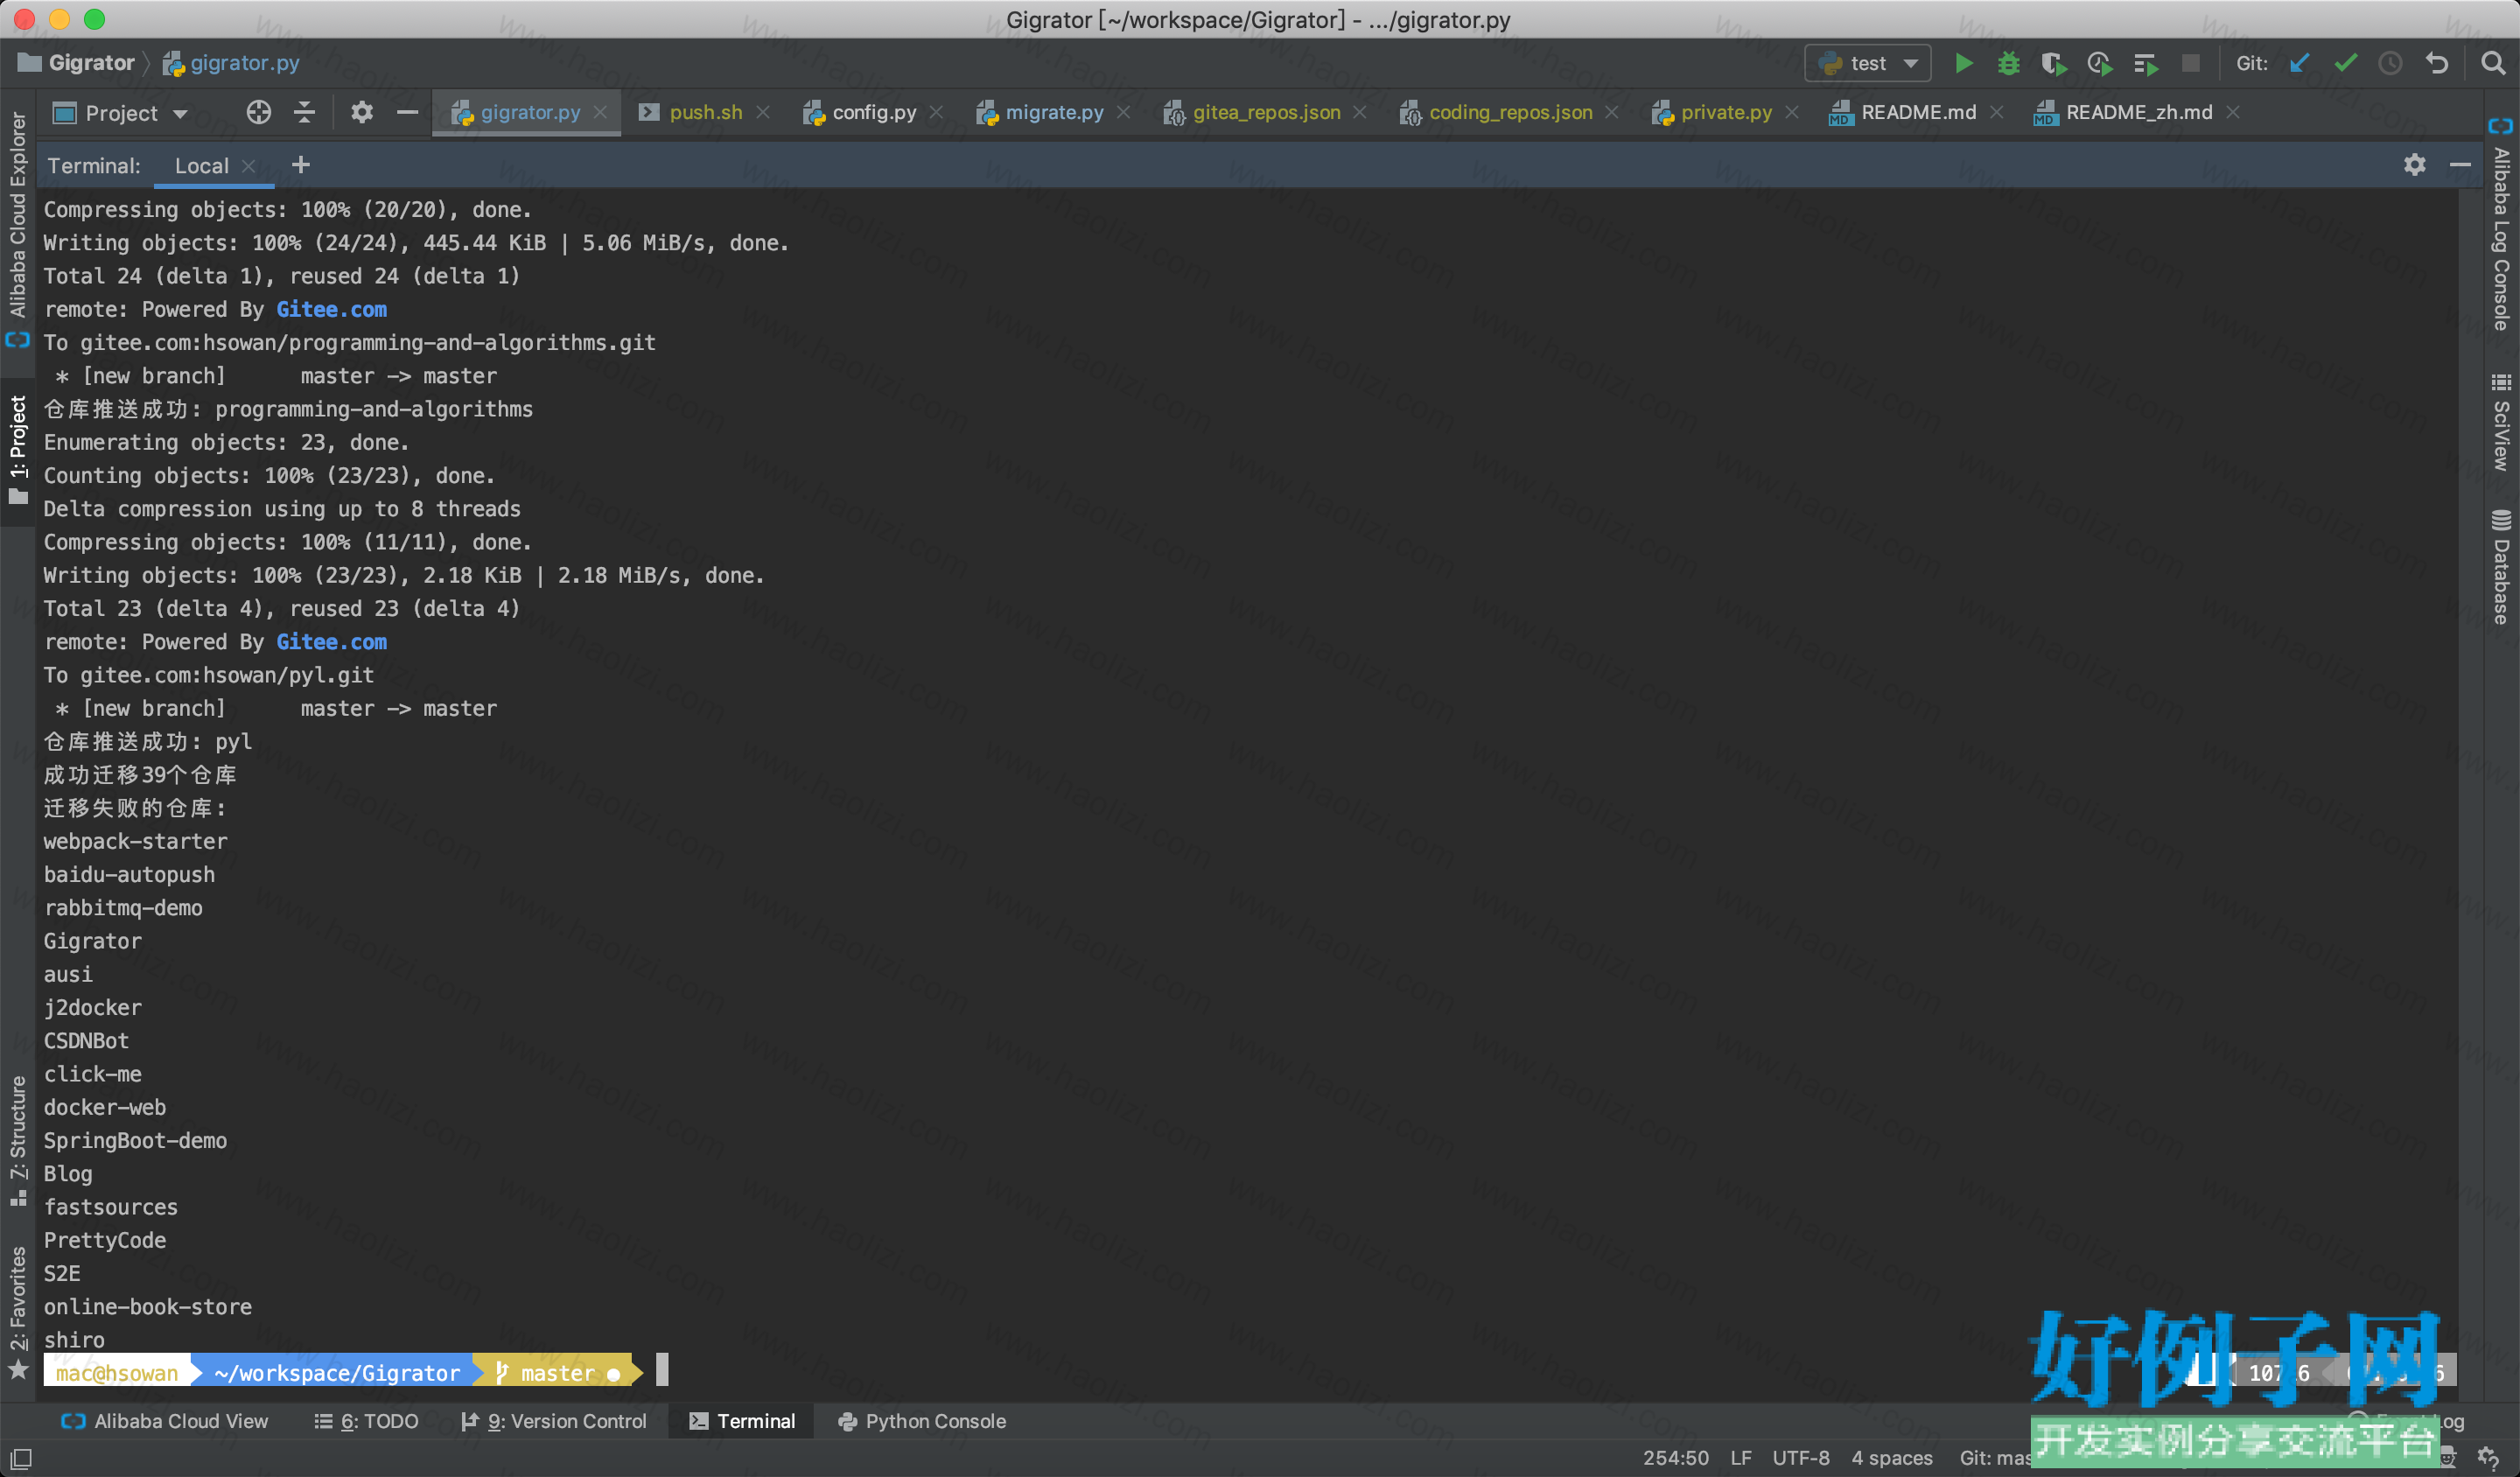2520x1477 pixels.
Task: Change UTF-8 file encoding in status bar
Action: tap(1801, 1457)
